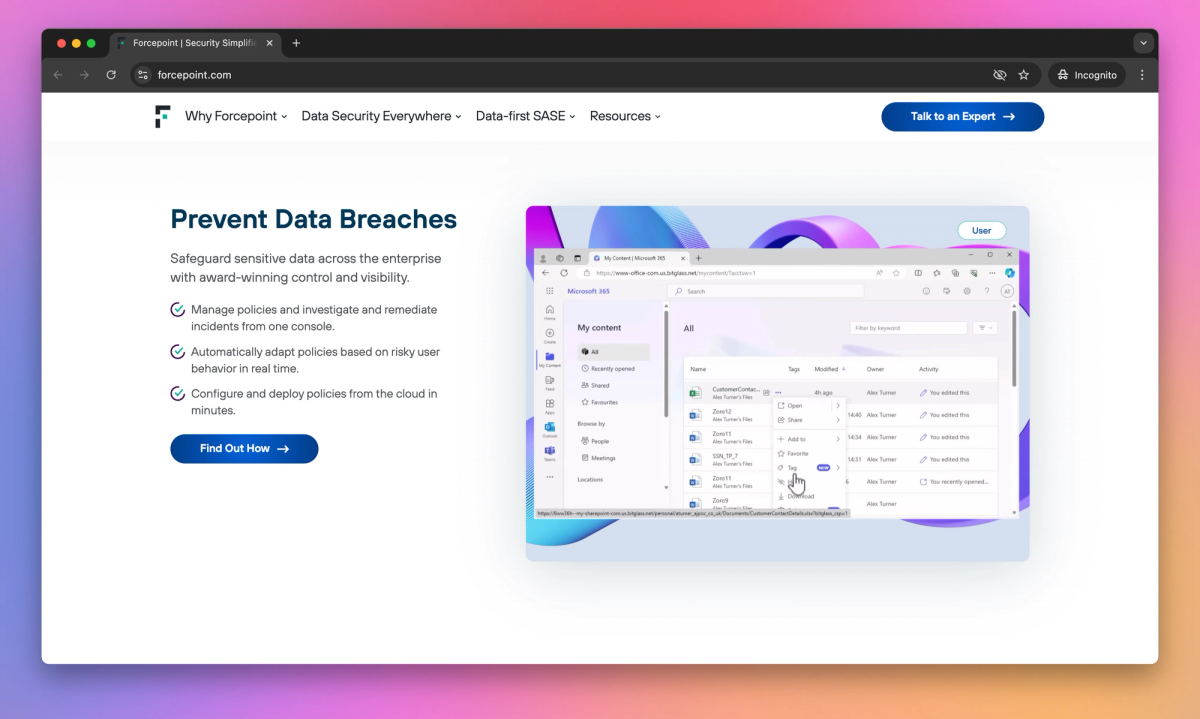1200x719 pixels.
Task: Click the Microsoft 365 help question mark
Action: (987, 291)
